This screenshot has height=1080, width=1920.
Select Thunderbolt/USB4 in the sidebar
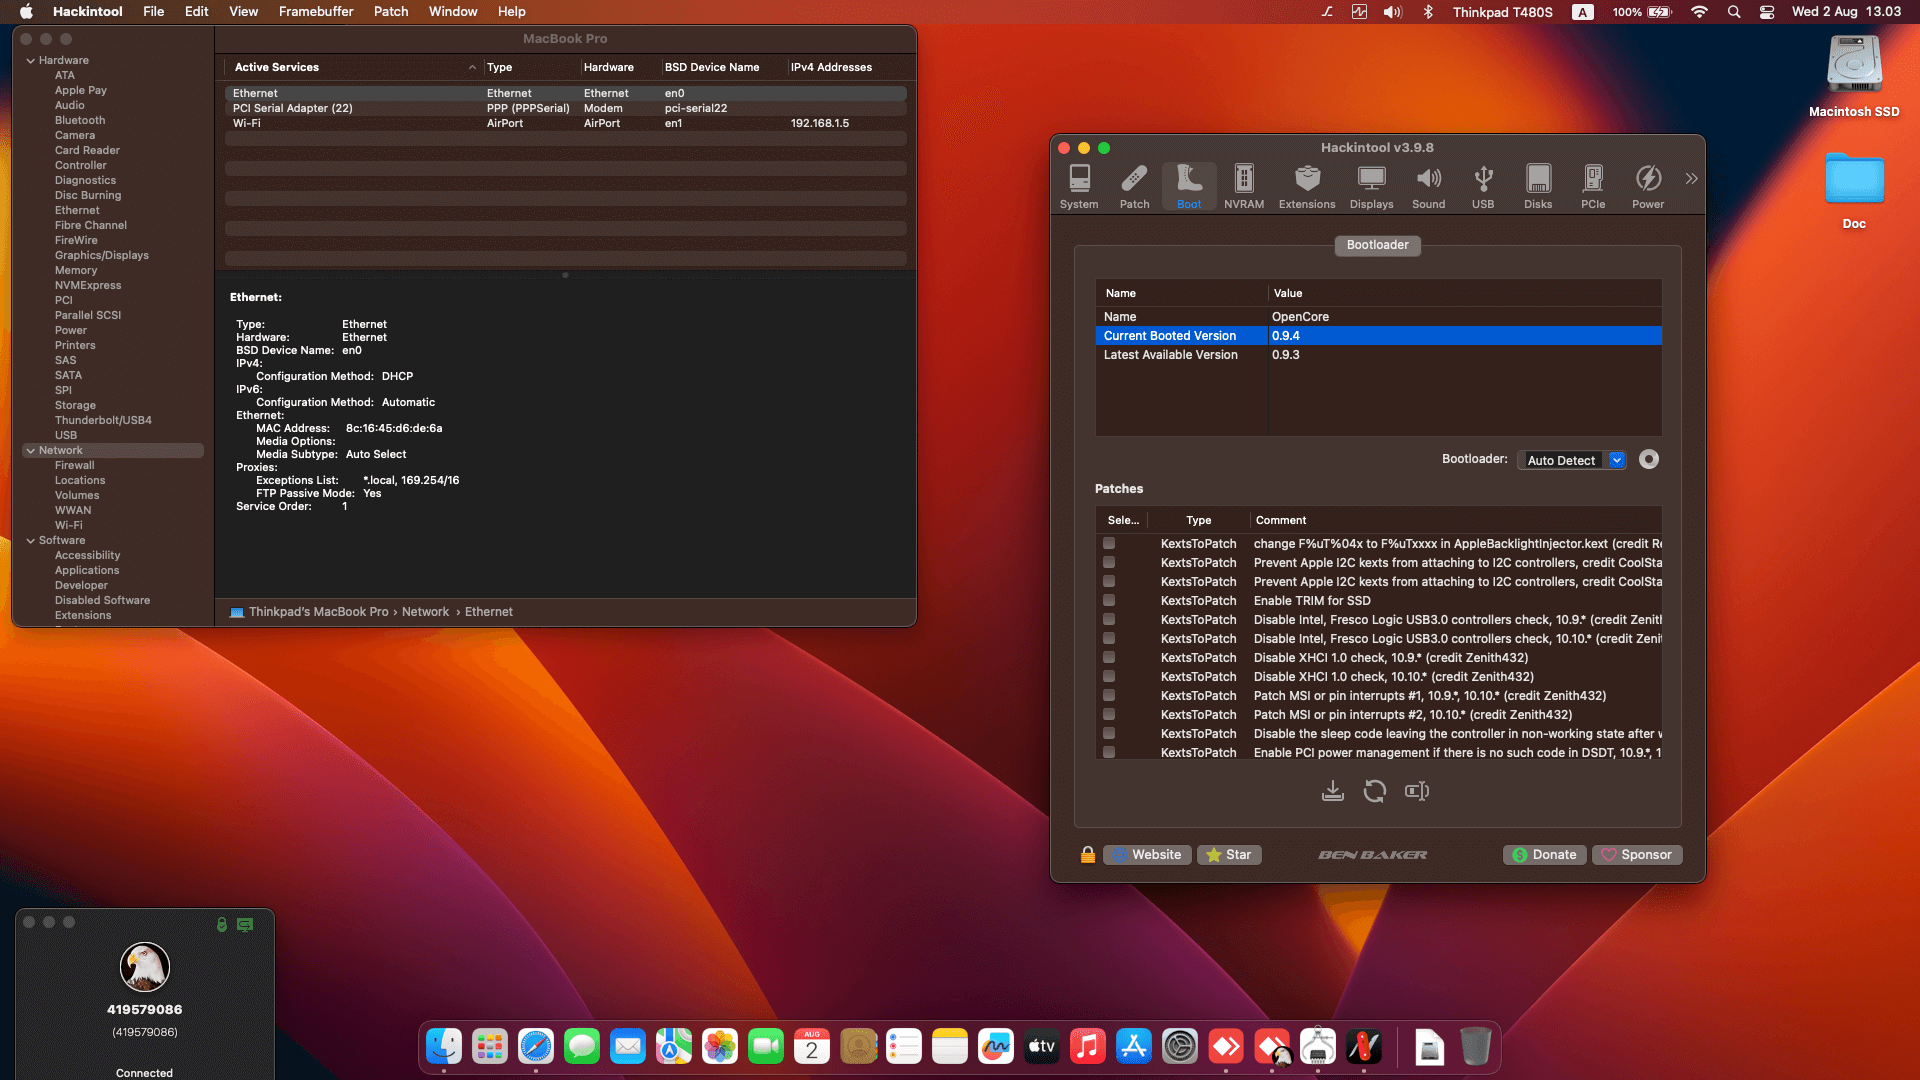point(103,421)
